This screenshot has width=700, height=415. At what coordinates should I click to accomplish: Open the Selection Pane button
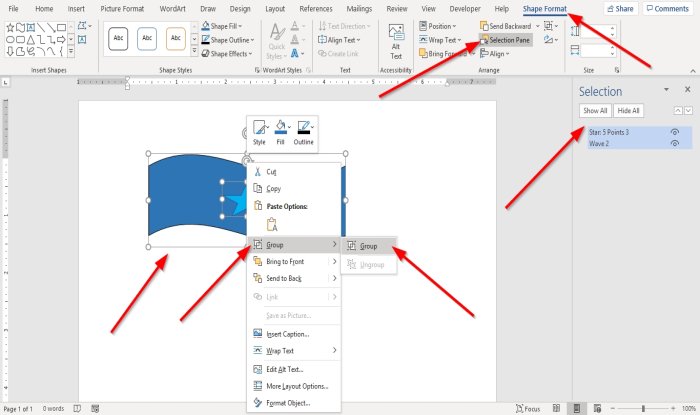(x=505, y=40)
